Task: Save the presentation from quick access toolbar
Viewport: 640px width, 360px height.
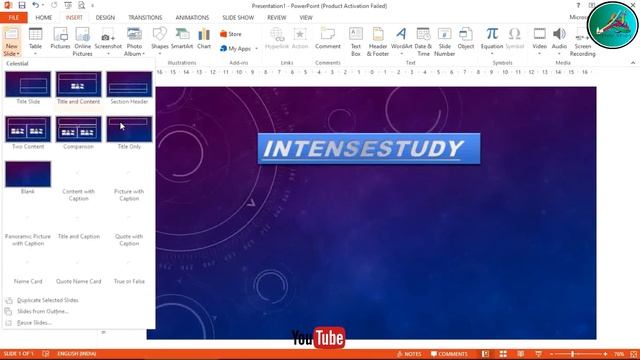Action: (x=22, y=5)
